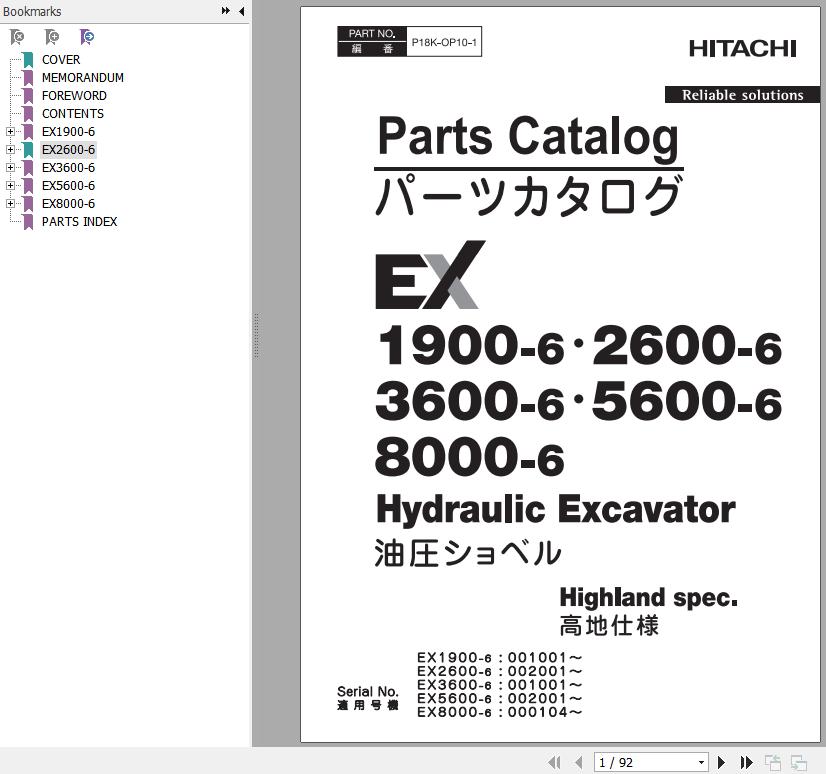Expand the EX1900-6 bookmark node
The height and width of the screenshot is (774, 826).
tap(10, 132)
